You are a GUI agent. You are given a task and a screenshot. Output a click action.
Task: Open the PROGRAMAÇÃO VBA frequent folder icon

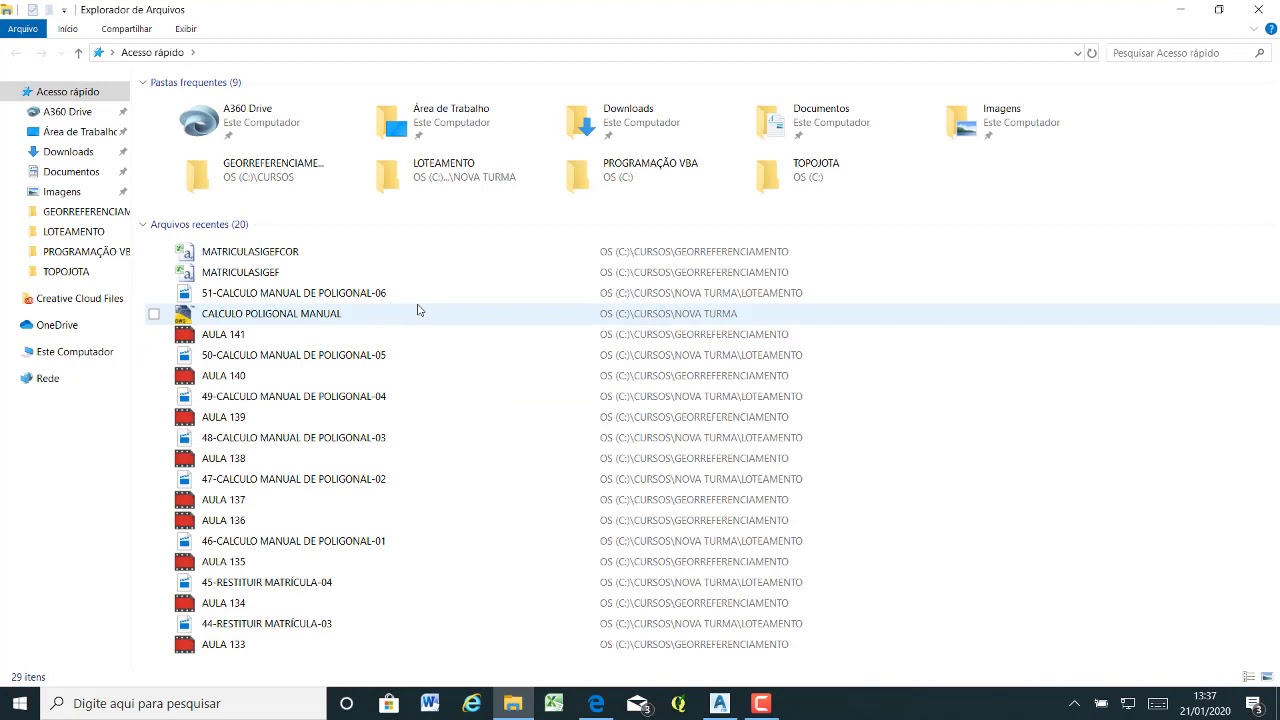coord(578,175)
